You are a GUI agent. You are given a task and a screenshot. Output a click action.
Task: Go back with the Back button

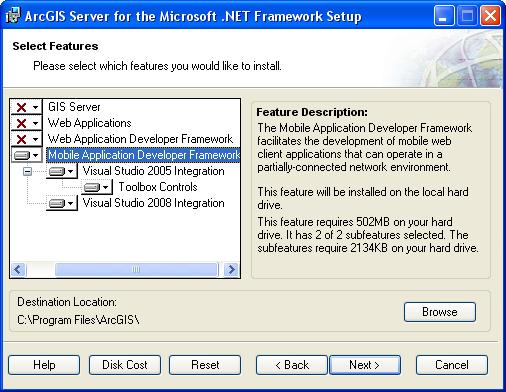pyautogui.click(x=292, y=365)
